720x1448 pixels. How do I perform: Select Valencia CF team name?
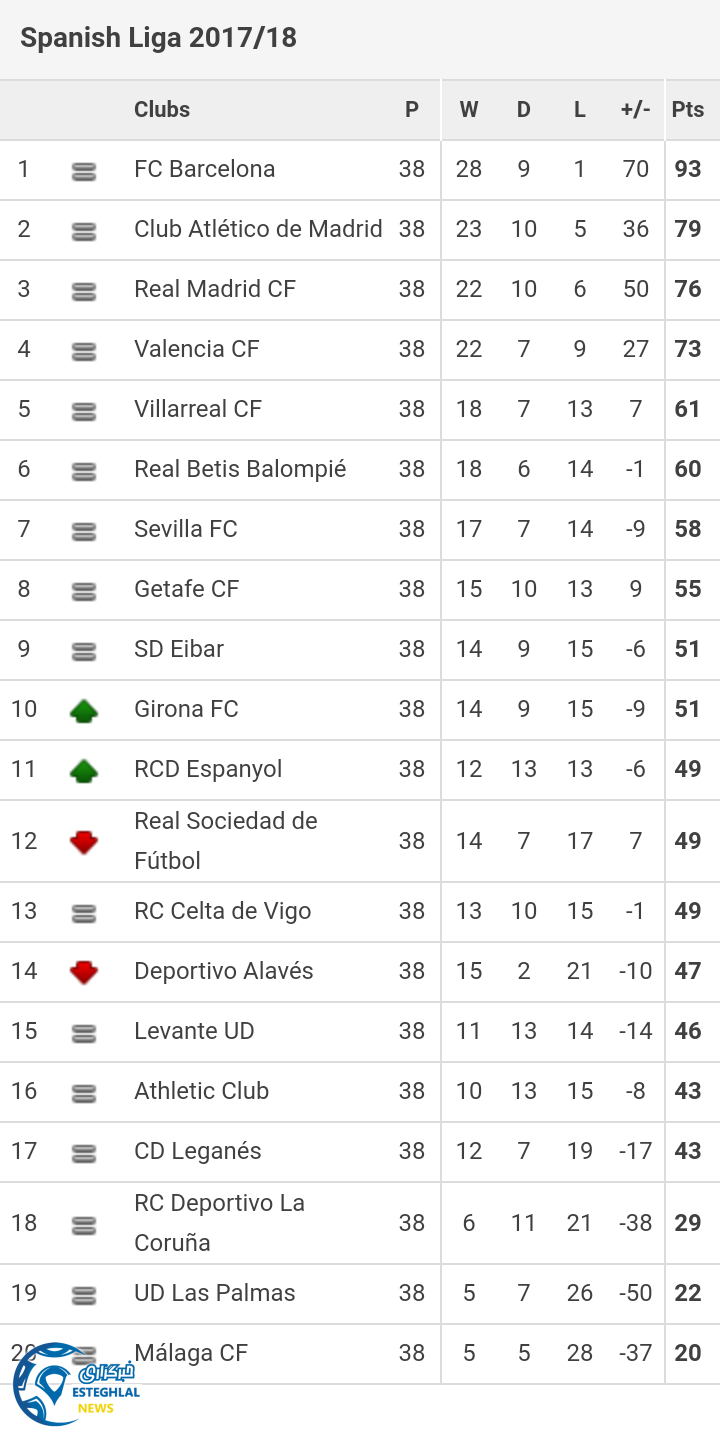click(x=197, y=349)
